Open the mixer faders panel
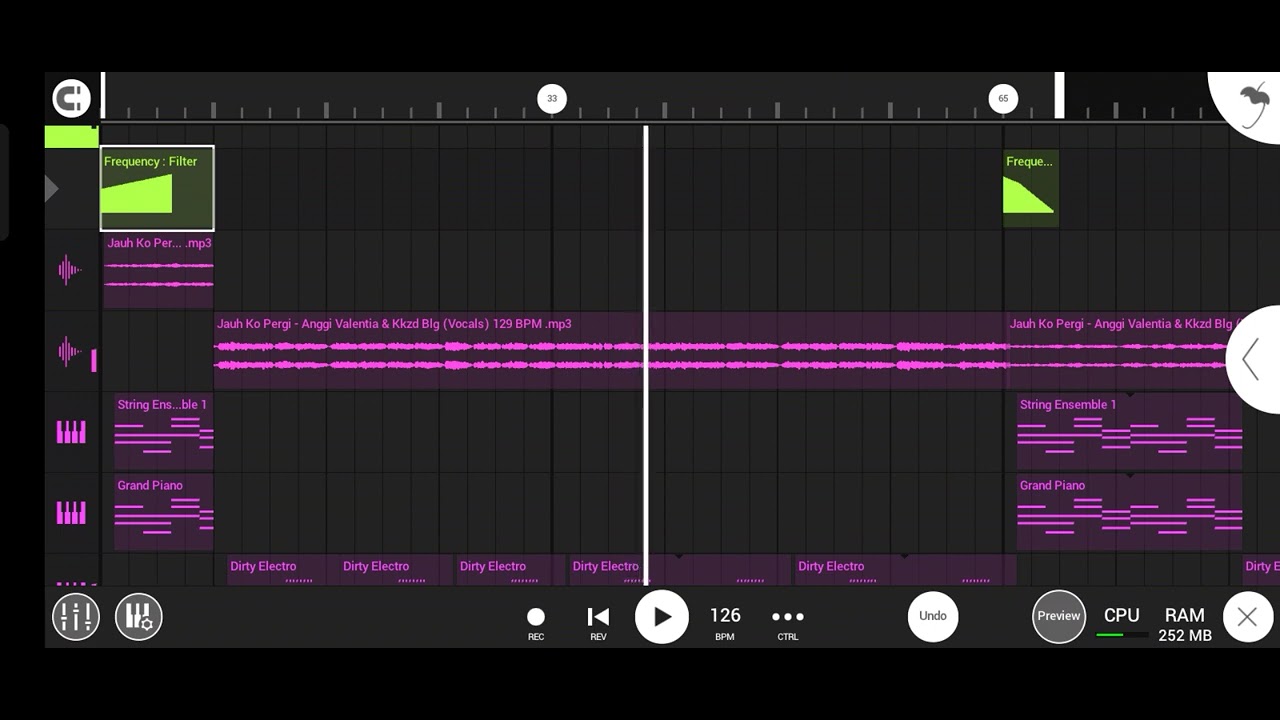Viewport: 1280px width, 720px height. coord(76,617)
